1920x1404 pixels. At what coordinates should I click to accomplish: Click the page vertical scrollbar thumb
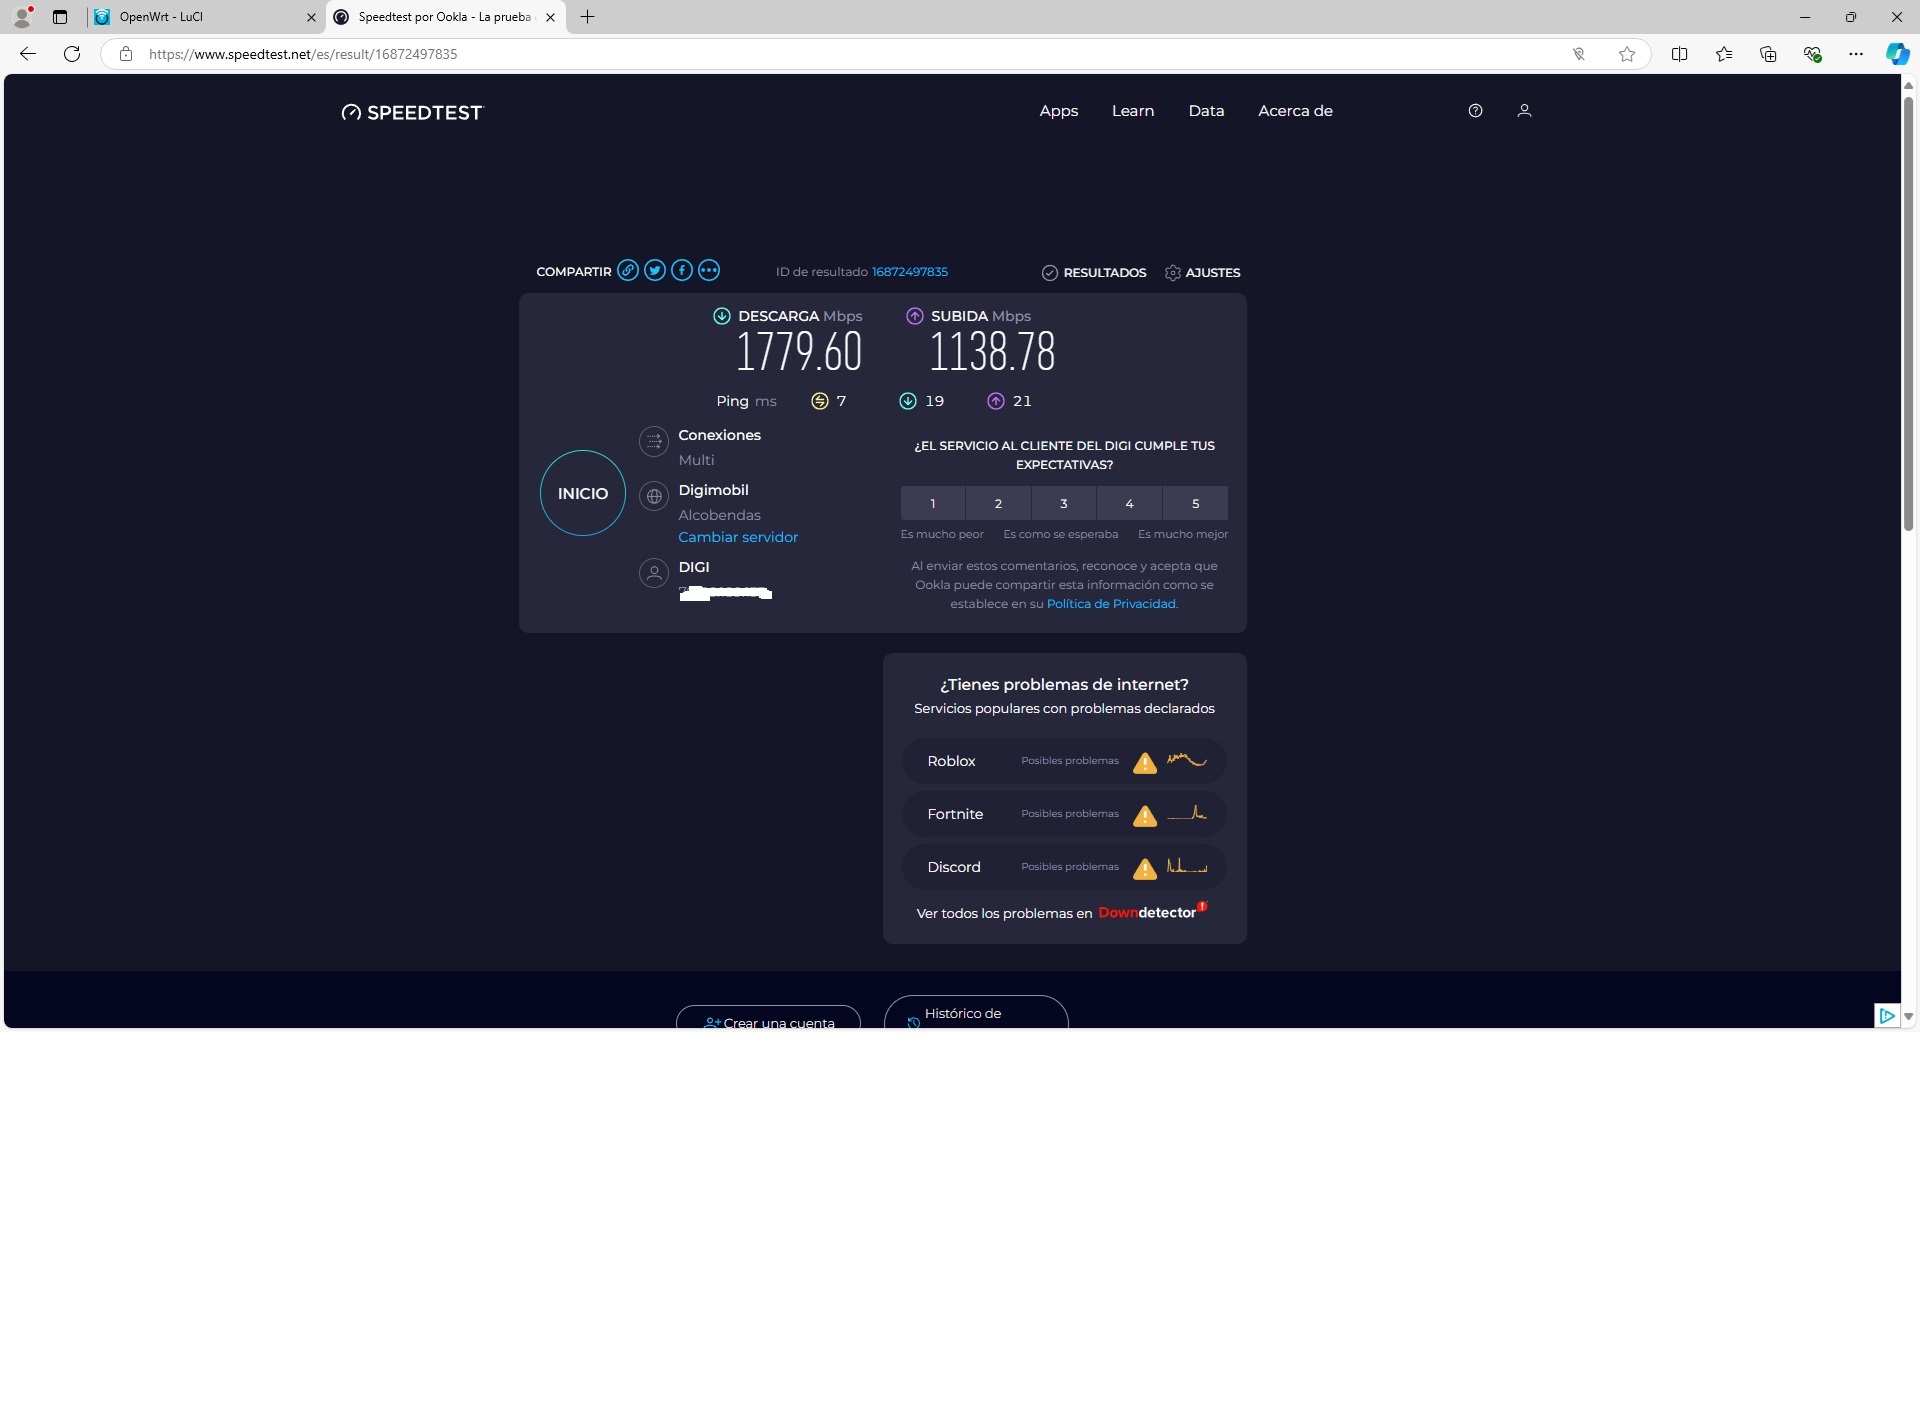point(1908,312)
